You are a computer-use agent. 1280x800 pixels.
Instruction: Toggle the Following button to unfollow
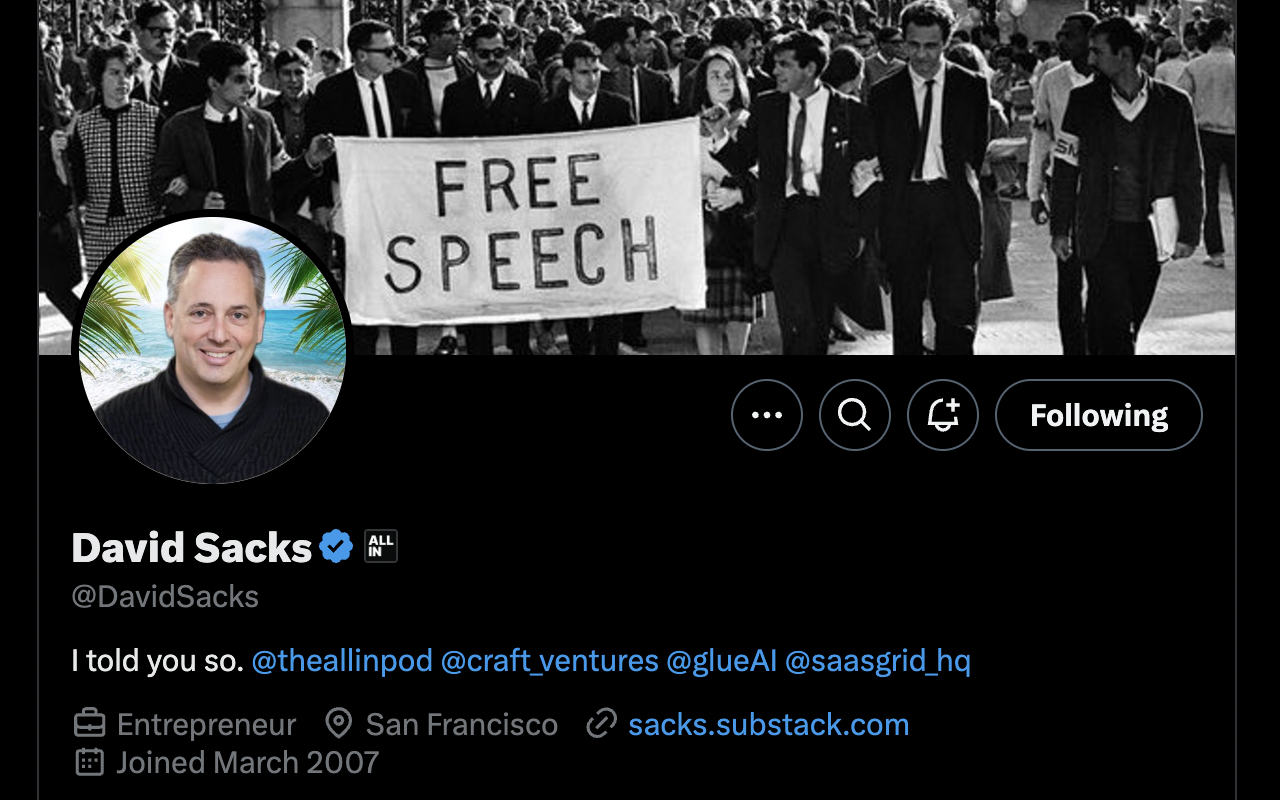(1099, 415)
